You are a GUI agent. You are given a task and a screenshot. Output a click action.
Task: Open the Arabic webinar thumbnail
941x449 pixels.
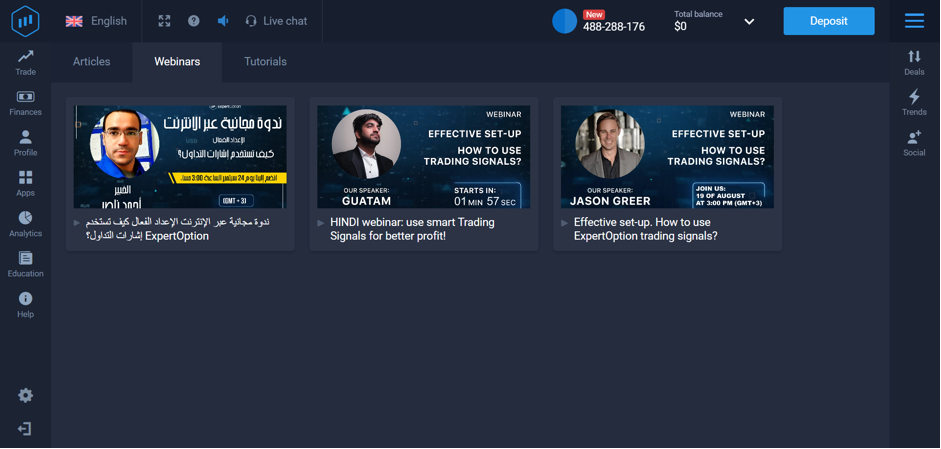pos(180,157)
